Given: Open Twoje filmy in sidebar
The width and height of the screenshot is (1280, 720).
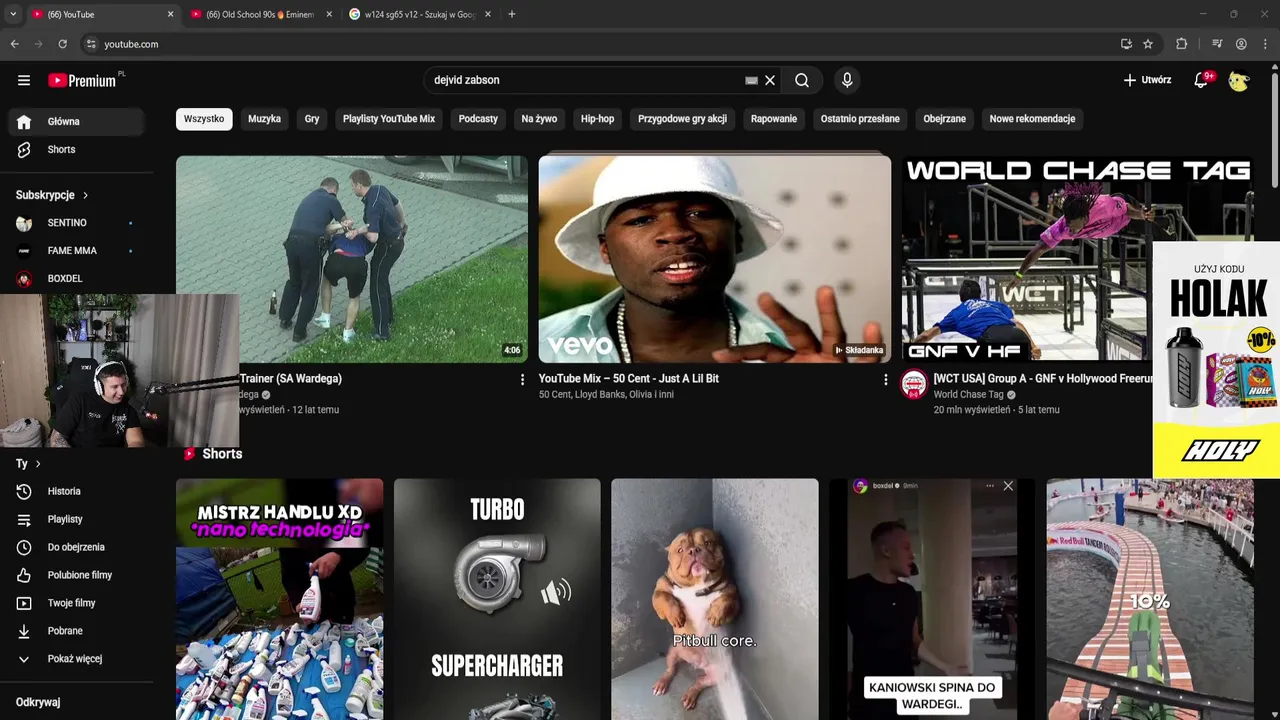Looking at the screenshot, I should pos(78,603).
